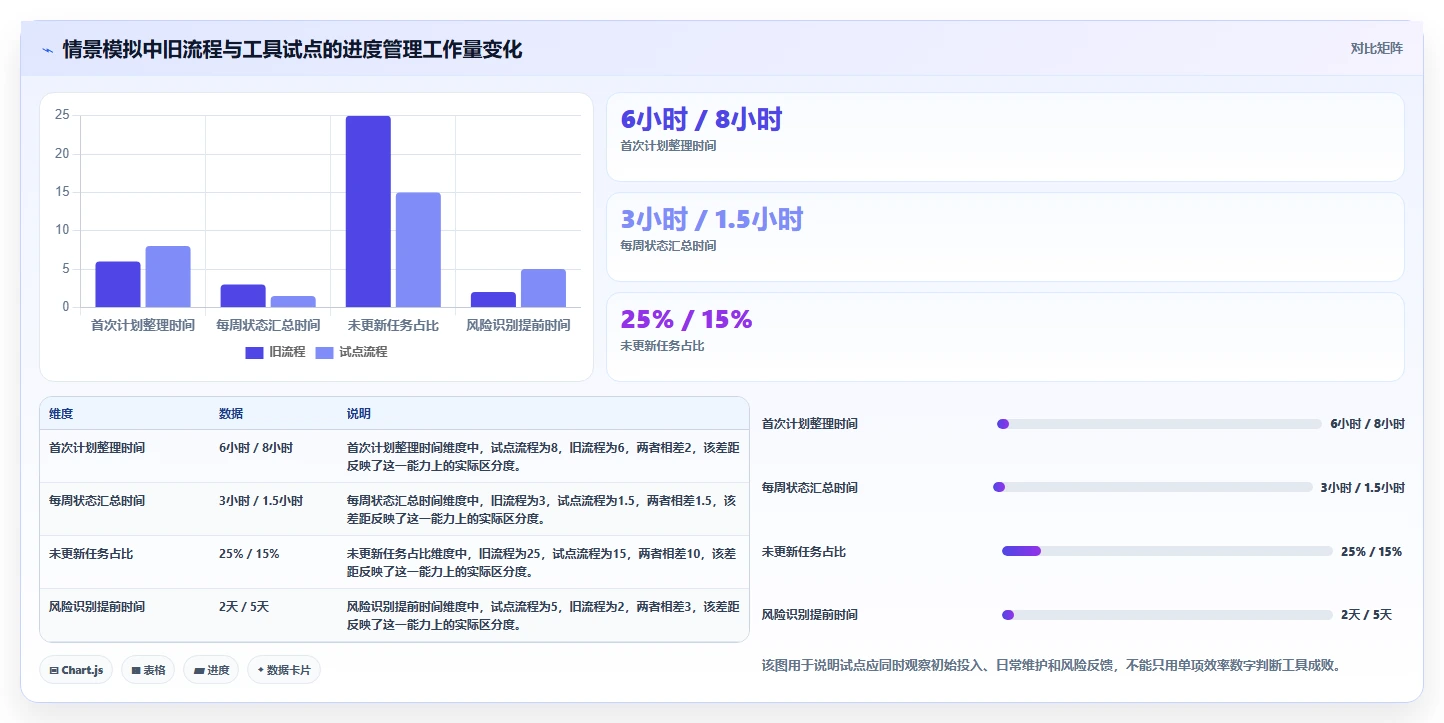1444x723 pixels.
Task: Click the 首次计划整理时间 table row label
Action: click(x=97, y=448)
